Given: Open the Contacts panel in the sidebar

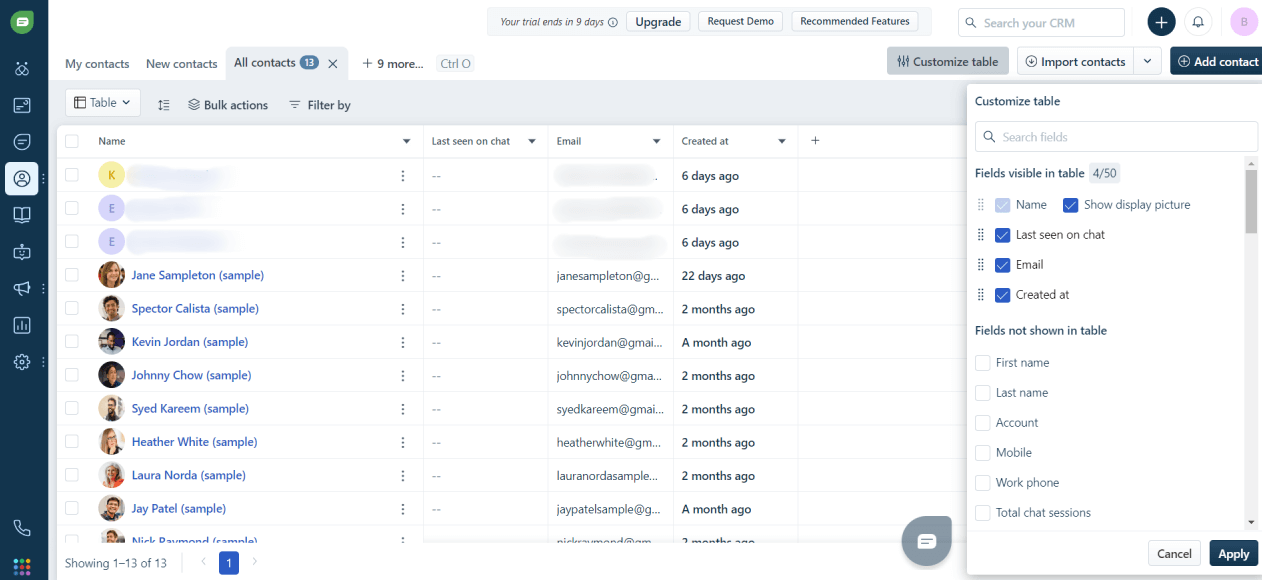Looking at the screenshot, I should [22, 179].
